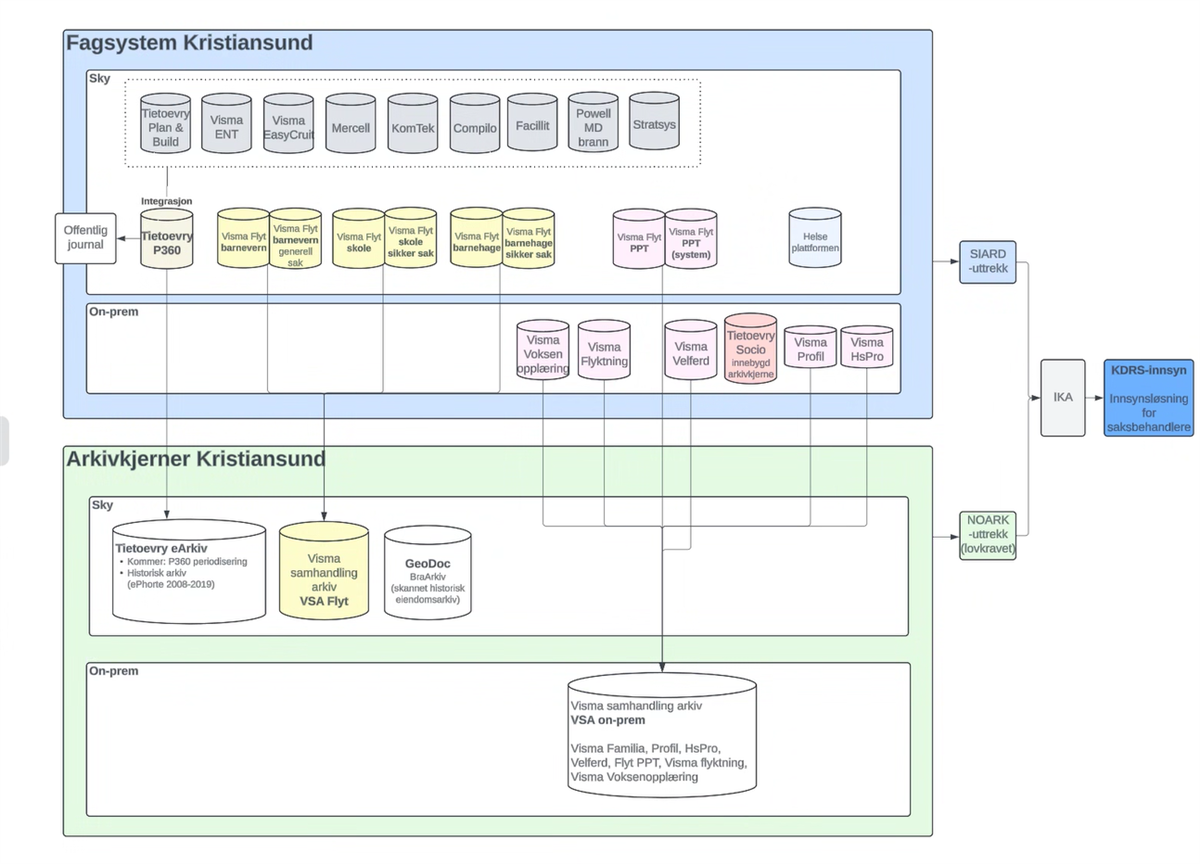Select the Visma Flyt barnehage cylinder

(476, 237)
